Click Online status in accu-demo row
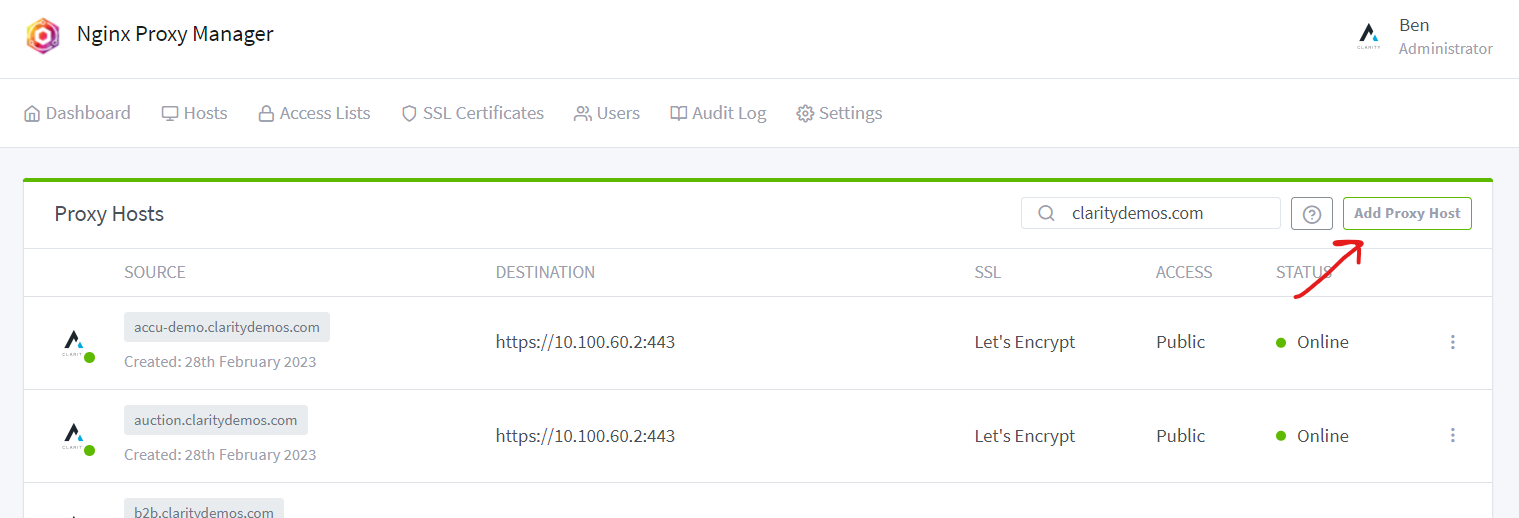Image resolution: width=1519 pixels, height=518 pixels. pyautogui.click(x=1312, y=342)
